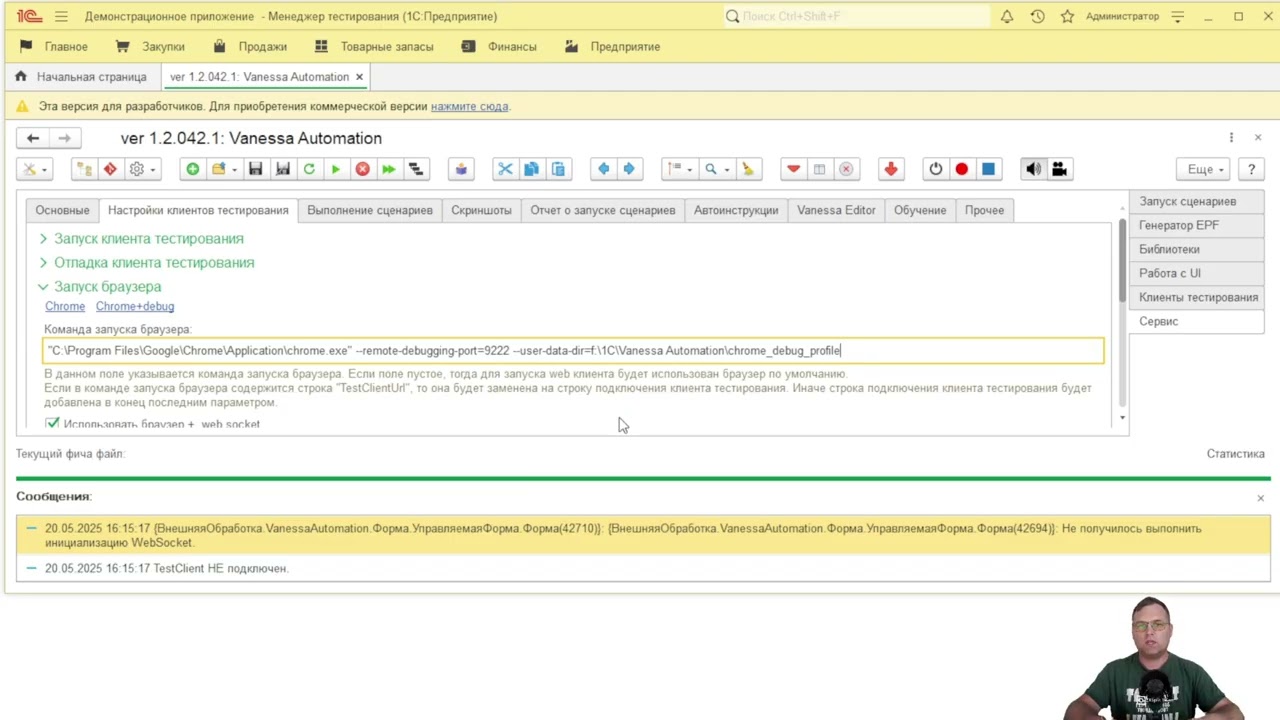Open the gear settings dropdown
Image resolution: width=1280 pixels, height=720 pixels.
point(143,169)
